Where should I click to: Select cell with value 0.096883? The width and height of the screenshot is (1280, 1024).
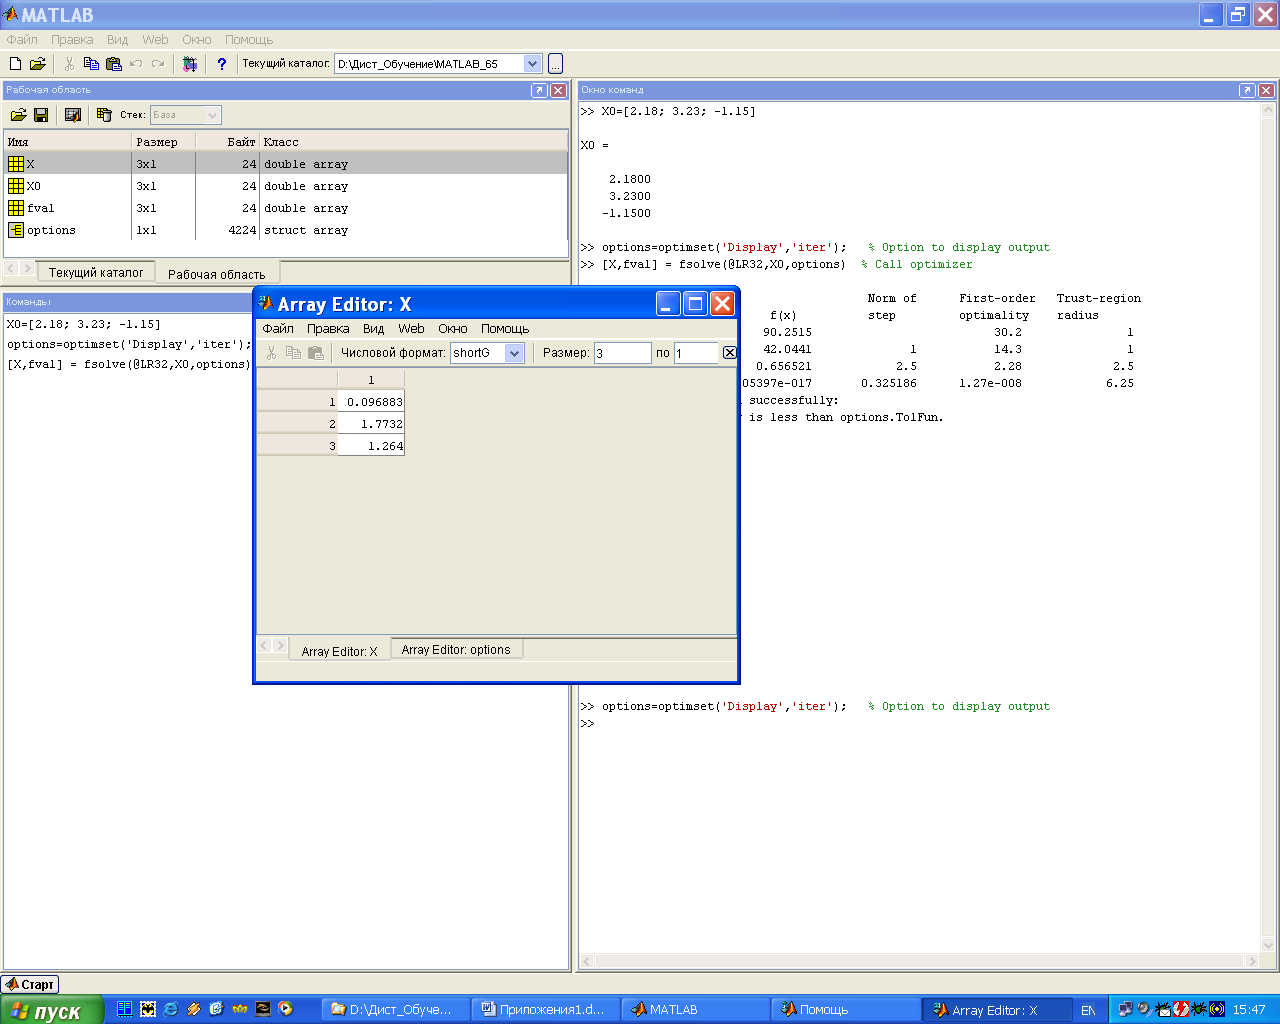tap(371, 402)
